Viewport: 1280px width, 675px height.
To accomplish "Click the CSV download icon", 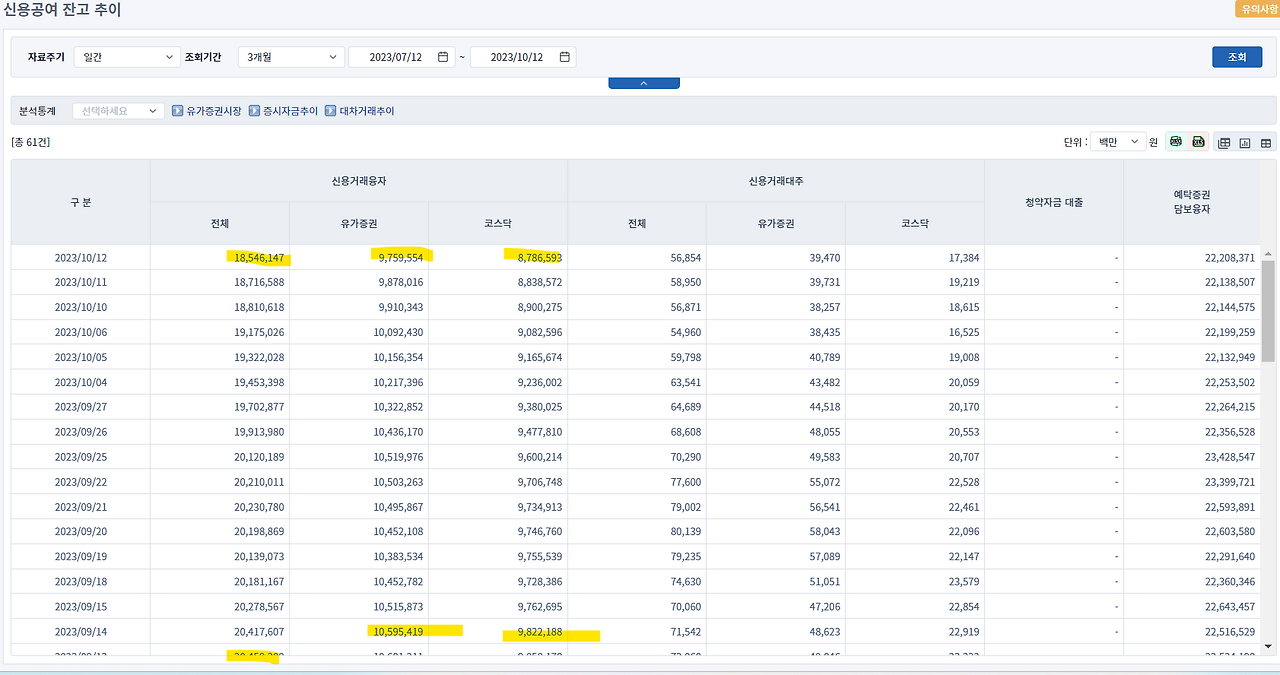I will tap(1176, 141).
